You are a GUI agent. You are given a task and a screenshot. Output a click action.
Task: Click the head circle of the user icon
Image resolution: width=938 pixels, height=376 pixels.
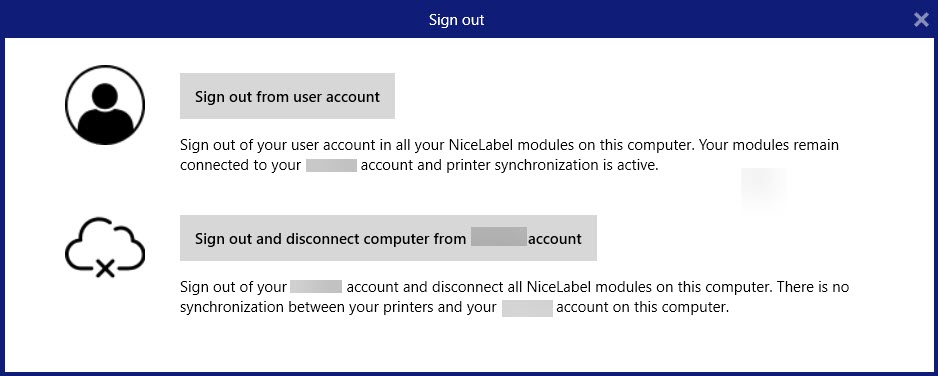(105, 96)
